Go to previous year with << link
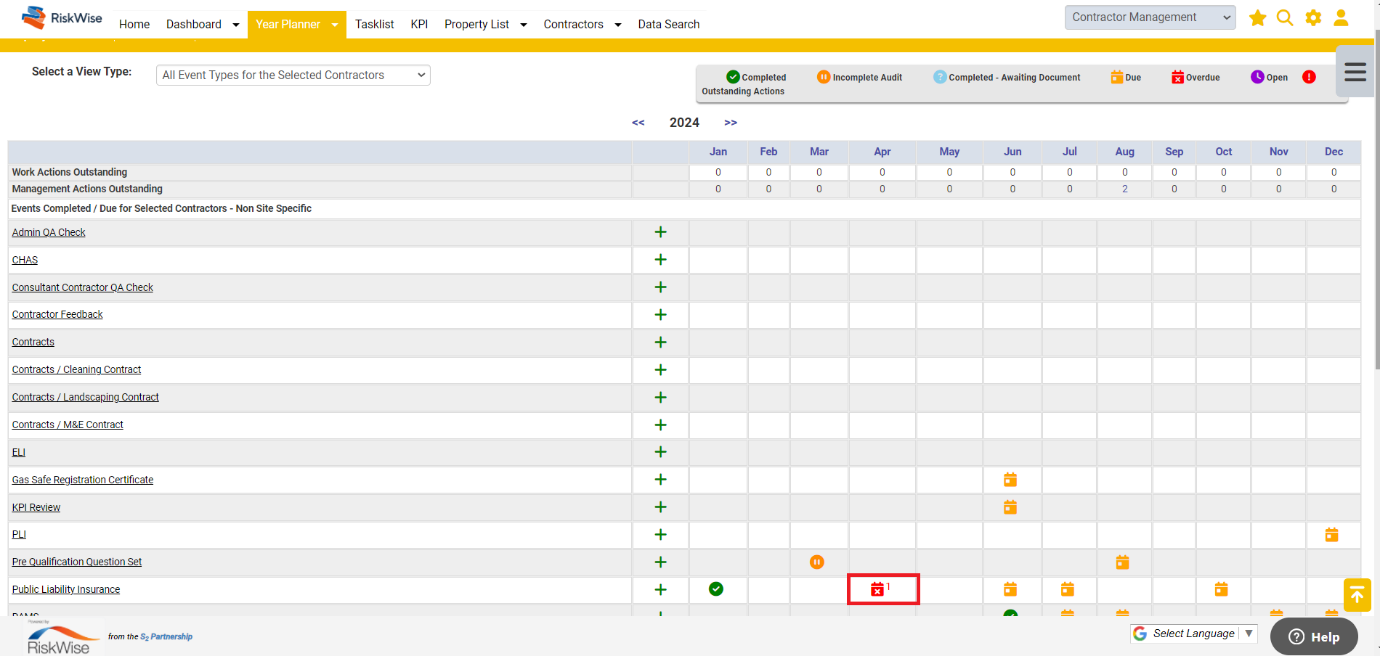The width and height of the screenshot is (1380, 656). click(638, 123)
